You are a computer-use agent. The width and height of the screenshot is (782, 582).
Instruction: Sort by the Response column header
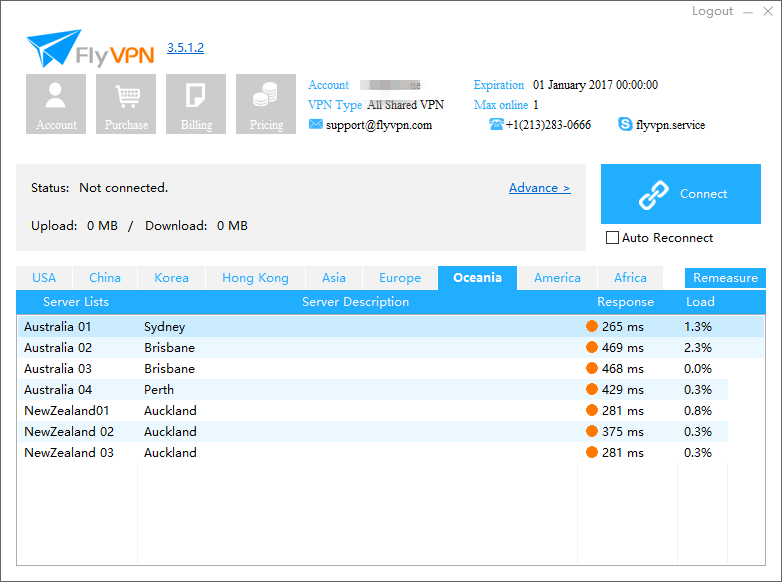[x=625, y=302]
